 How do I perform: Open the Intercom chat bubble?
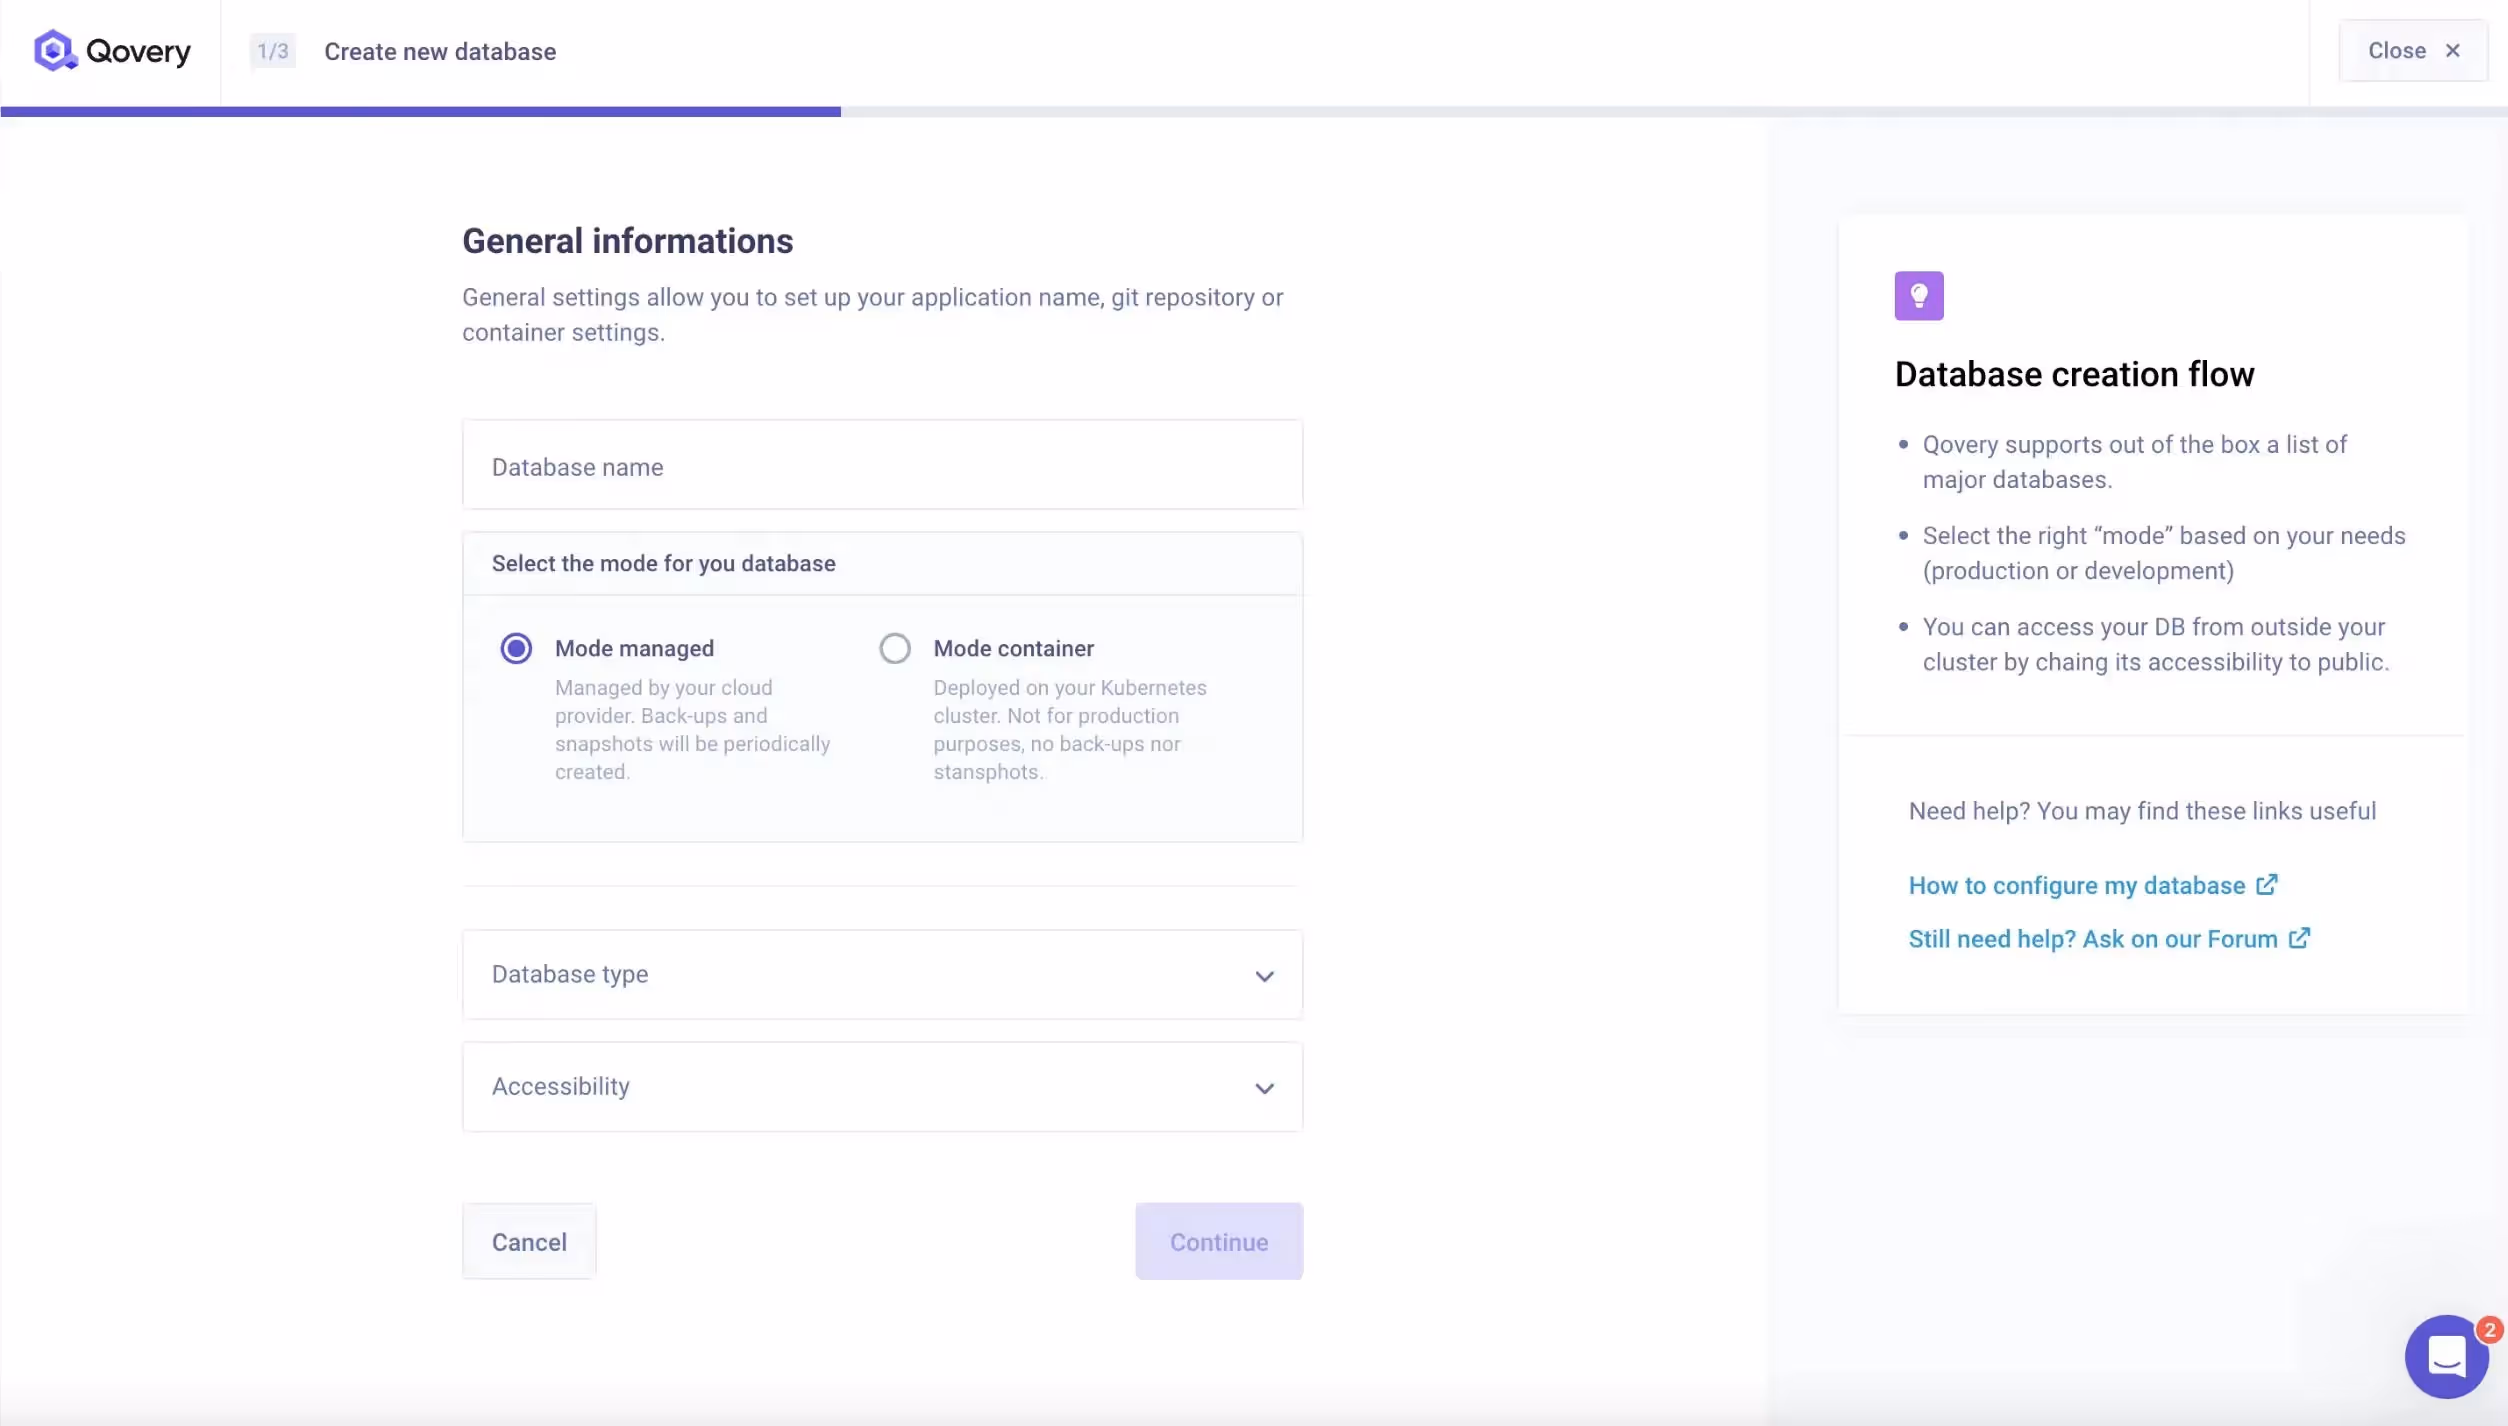pos(2446,1356)
